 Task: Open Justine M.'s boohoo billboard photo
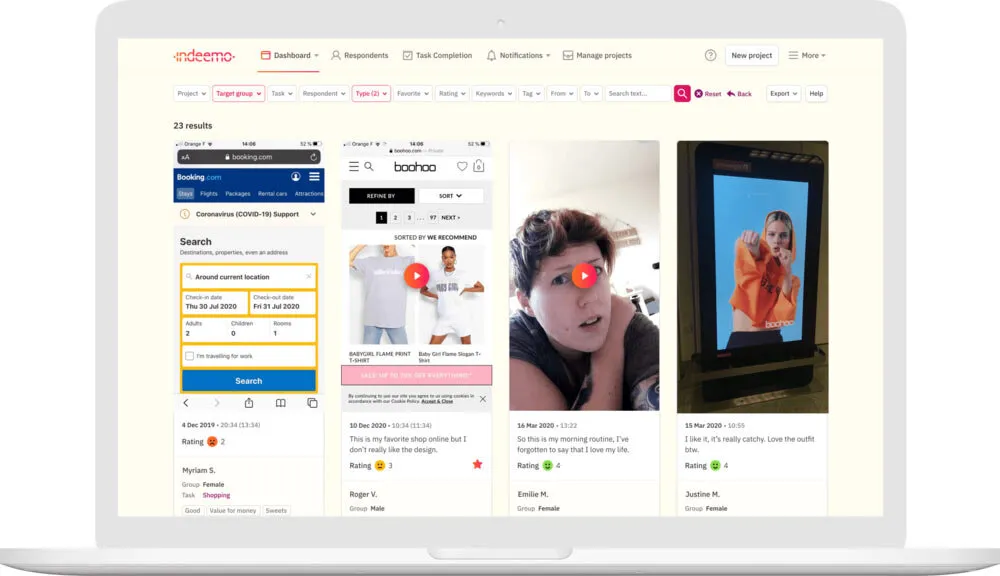(753, 277)
